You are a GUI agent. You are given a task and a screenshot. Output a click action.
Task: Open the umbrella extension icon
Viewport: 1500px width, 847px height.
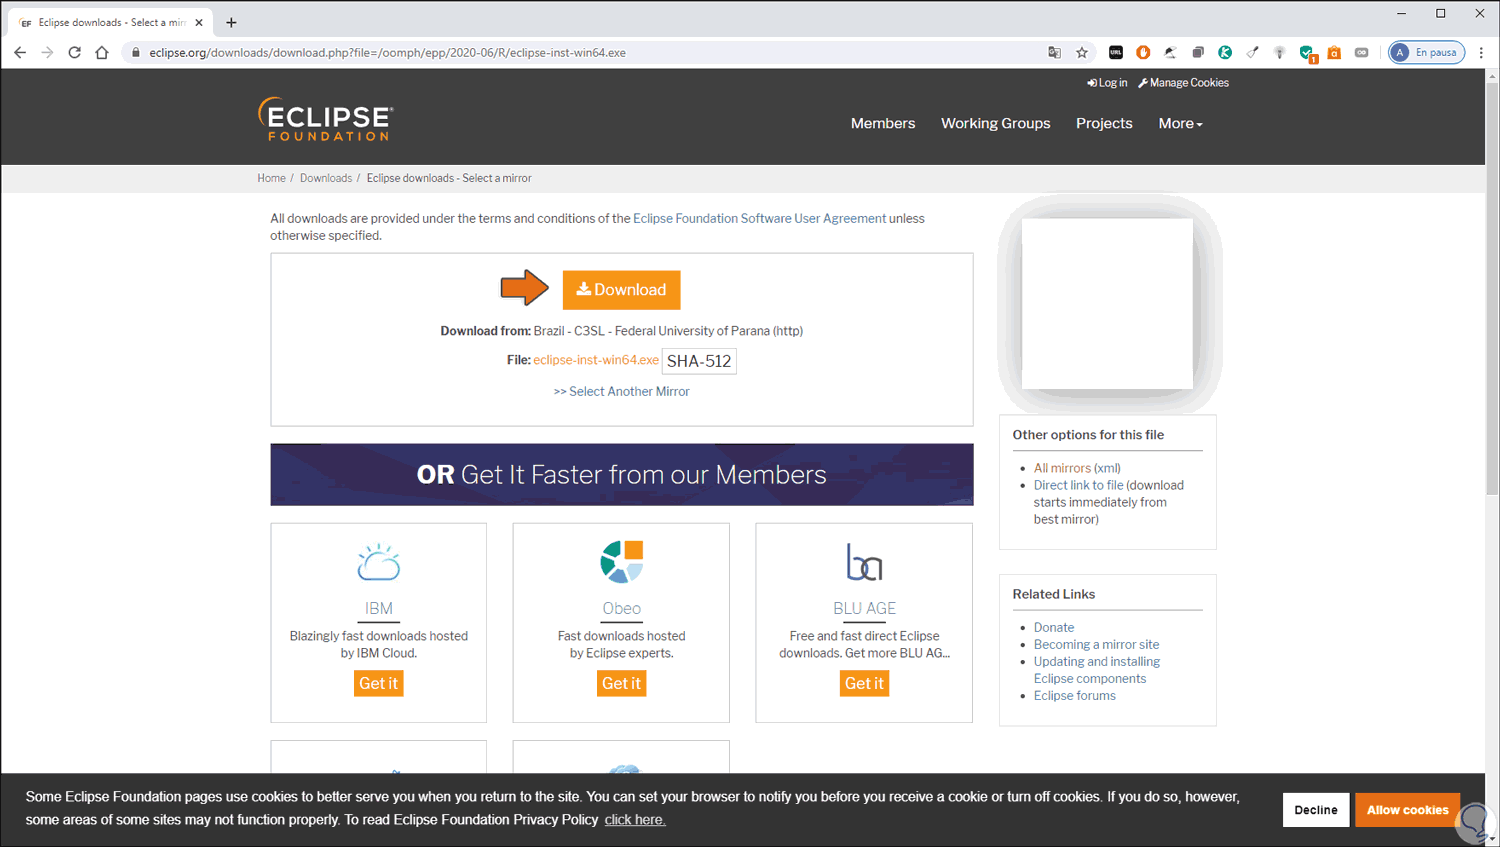tap(1170, 53)
